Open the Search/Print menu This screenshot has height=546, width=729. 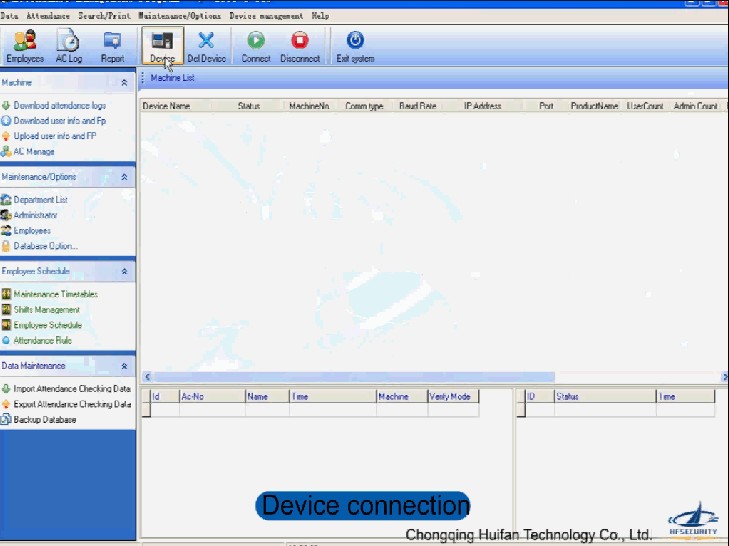click(104, 16)
